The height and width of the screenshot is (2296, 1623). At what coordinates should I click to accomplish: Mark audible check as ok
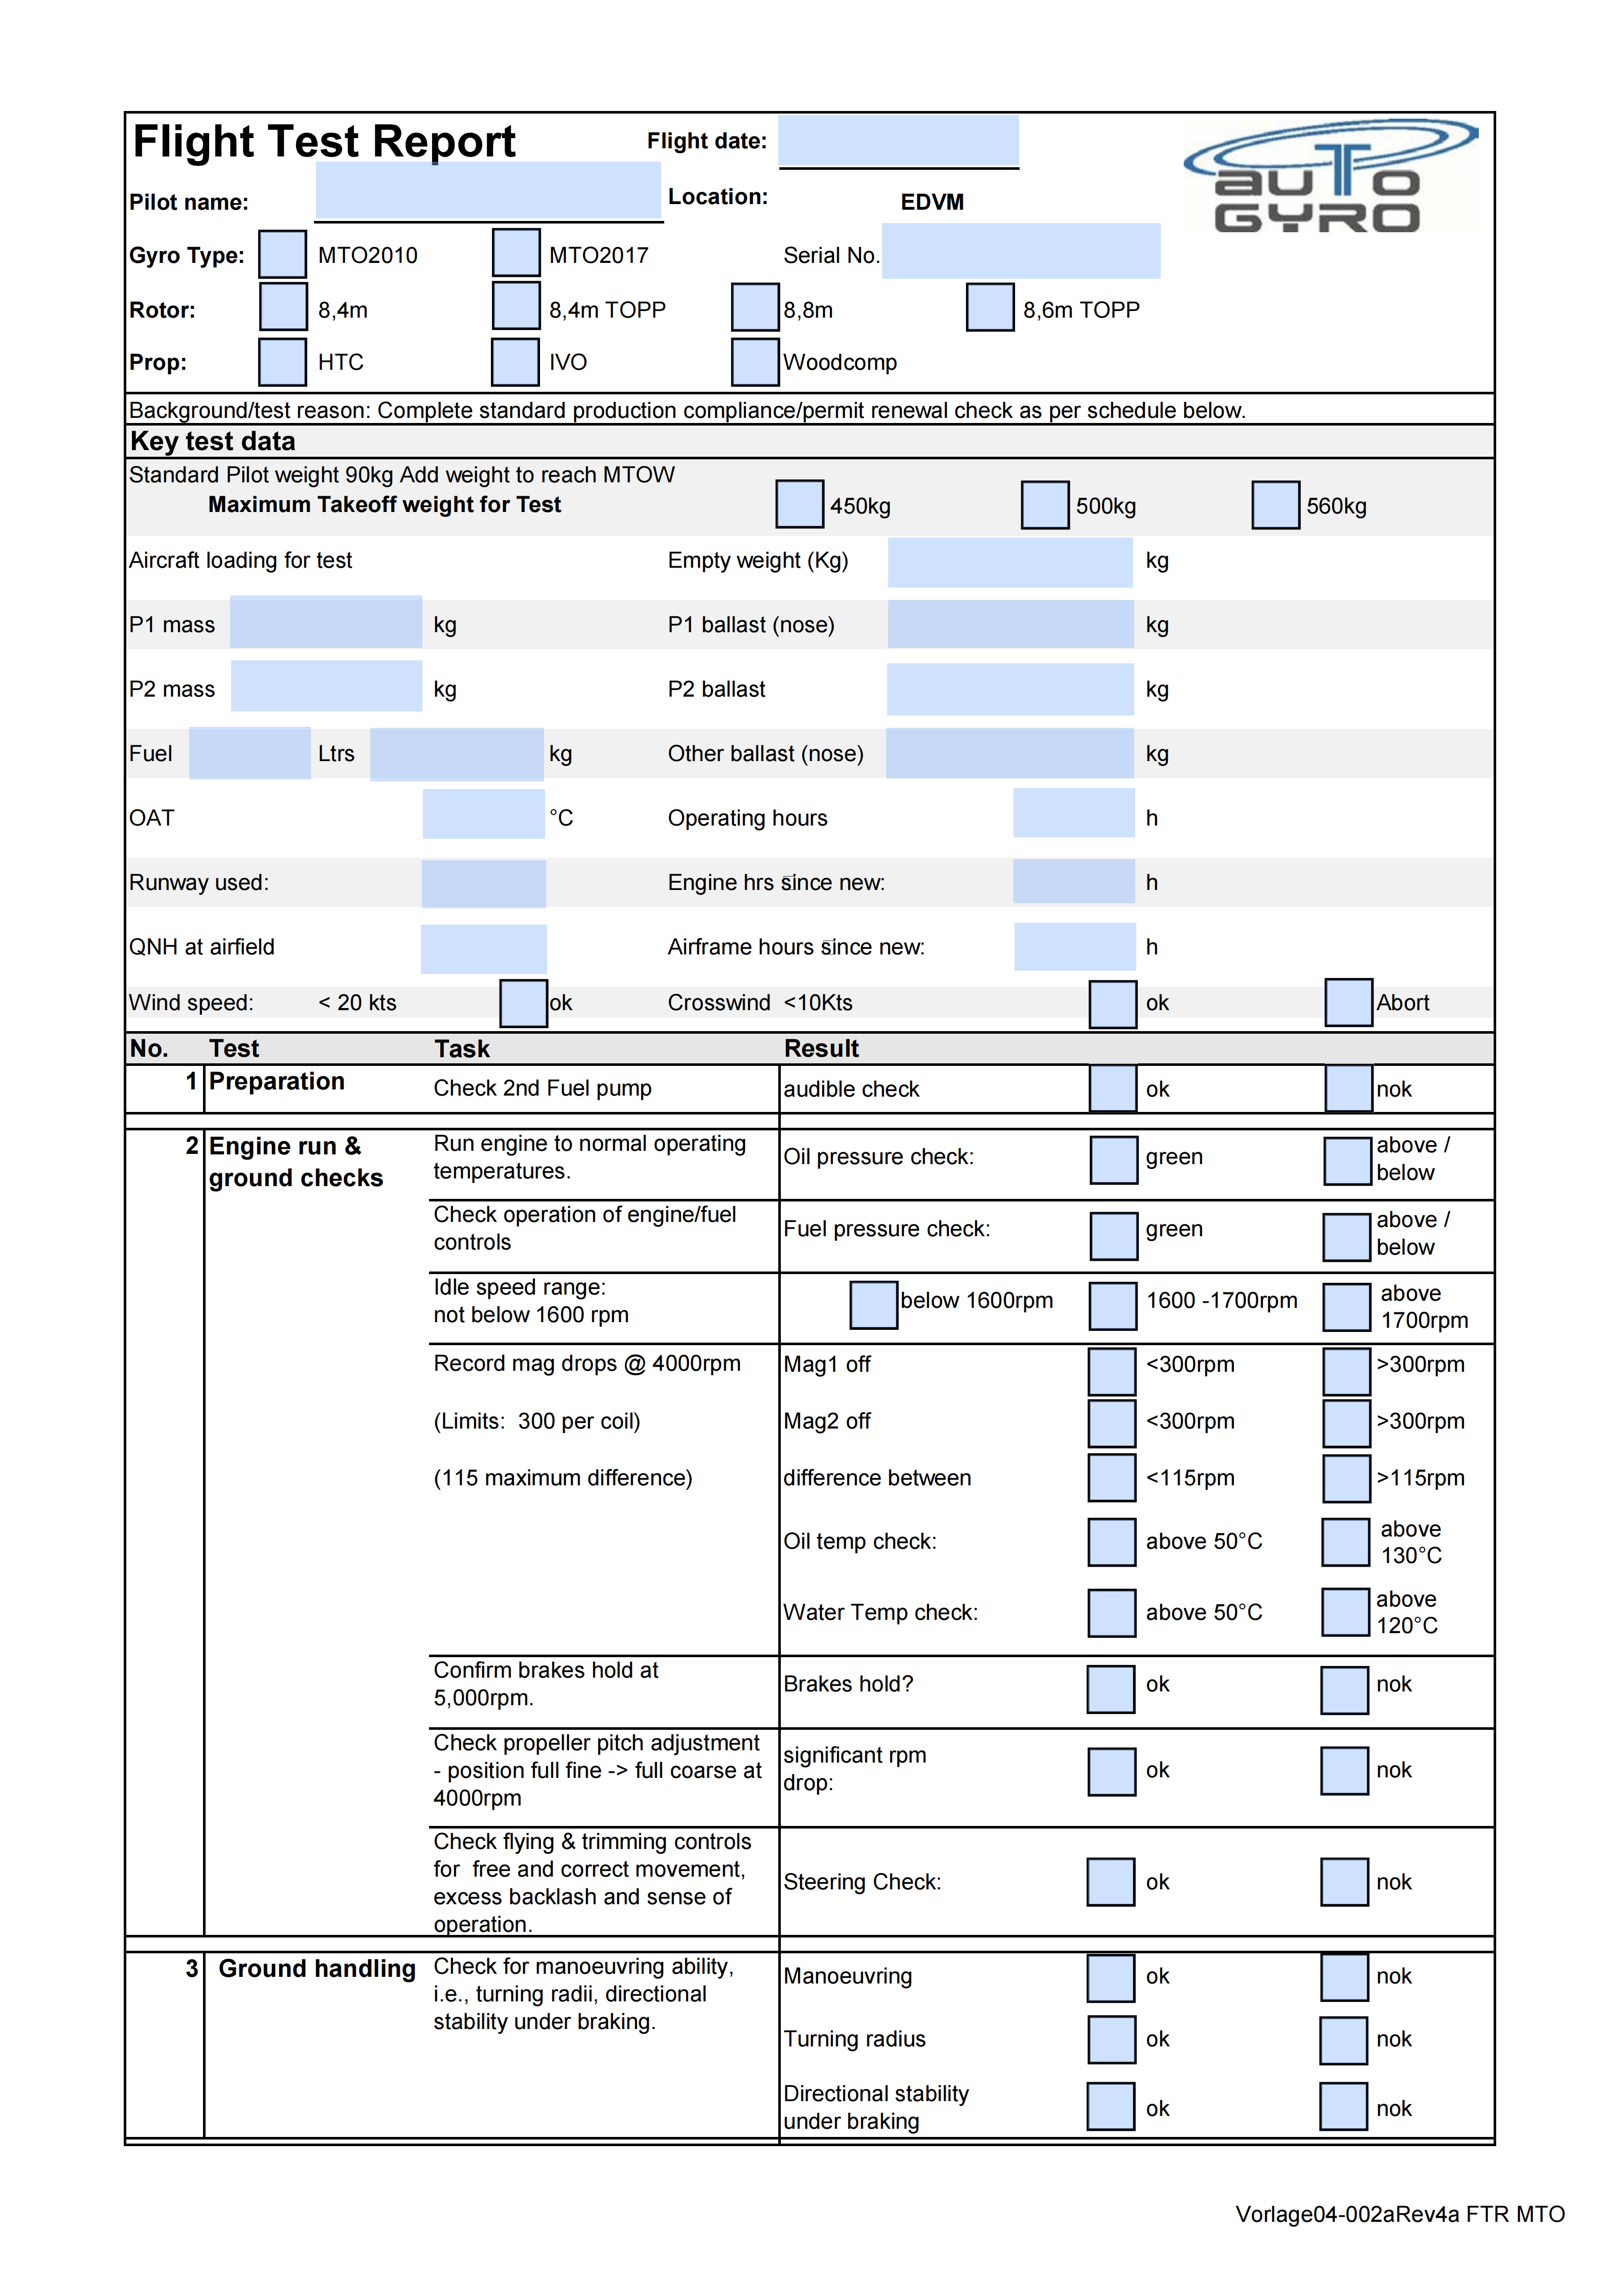(x=1113, y=1088)
